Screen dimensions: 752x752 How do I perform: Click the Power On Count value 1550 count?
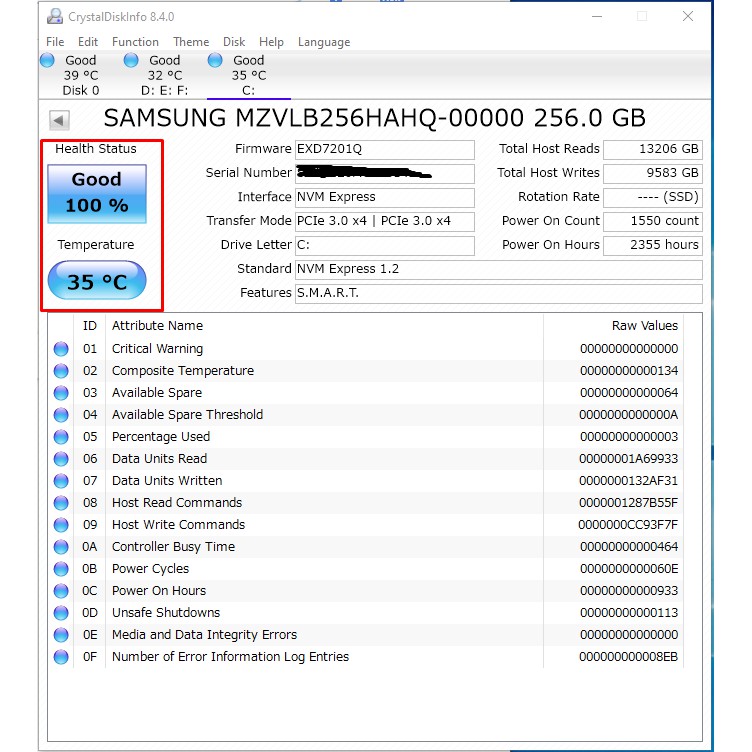tap(653, 221)
